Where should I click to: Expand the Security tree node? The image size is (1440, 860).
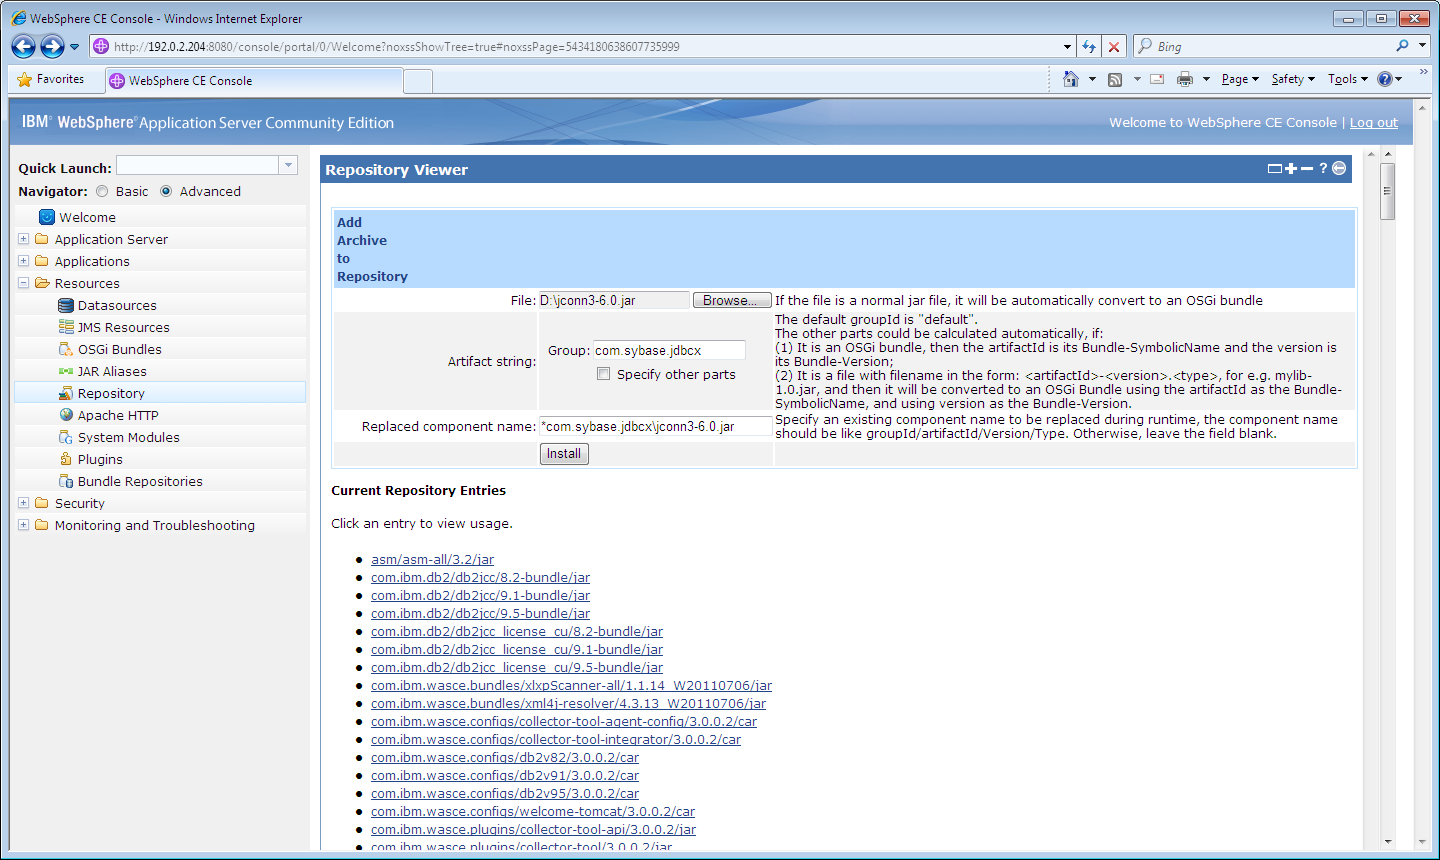[x=23, y=503]
